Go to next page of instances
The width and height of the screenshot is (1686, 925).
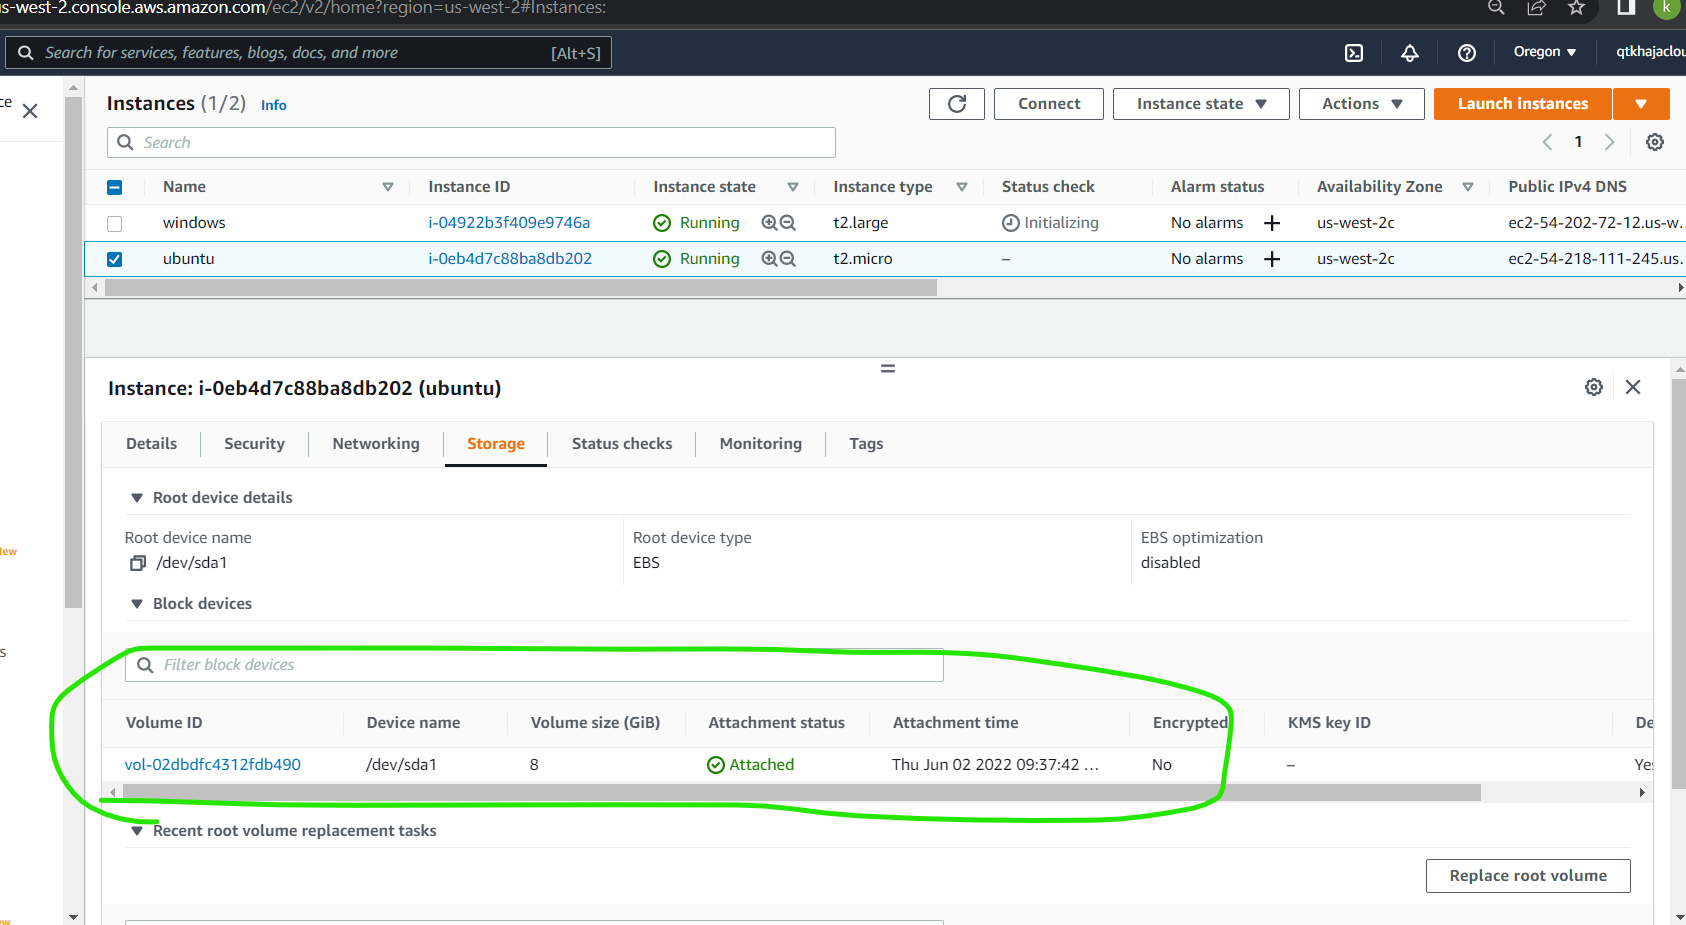coord(1609,142)
